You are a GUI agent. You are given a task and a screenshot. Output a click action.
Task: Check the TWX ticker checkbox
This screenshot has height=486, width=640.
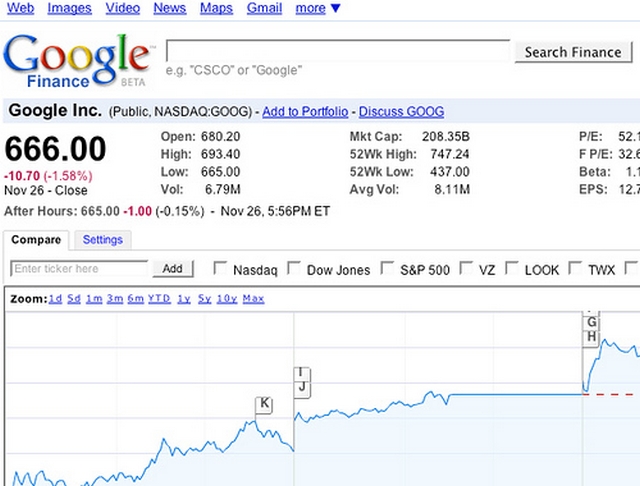(576, 268)
